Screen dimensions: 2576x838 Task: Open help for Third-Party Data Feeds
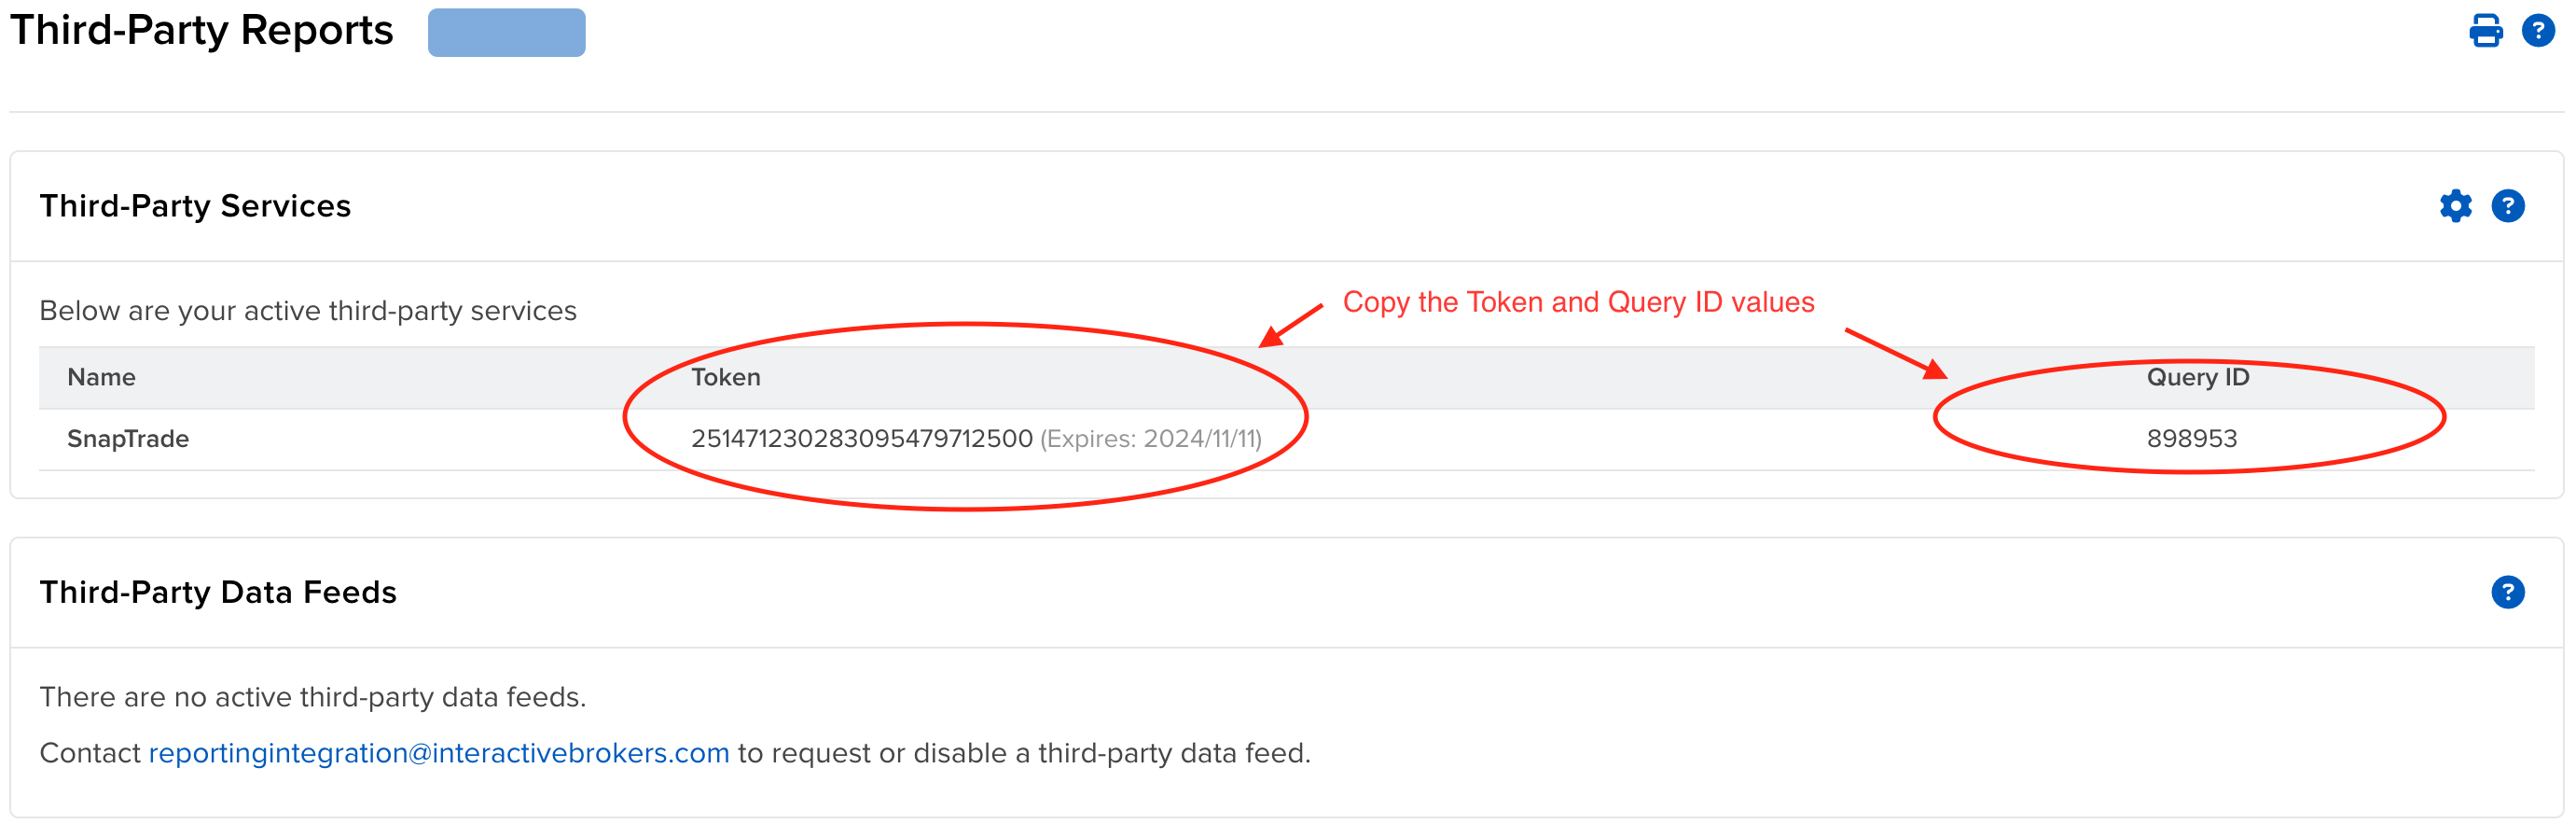[2507, 592]
